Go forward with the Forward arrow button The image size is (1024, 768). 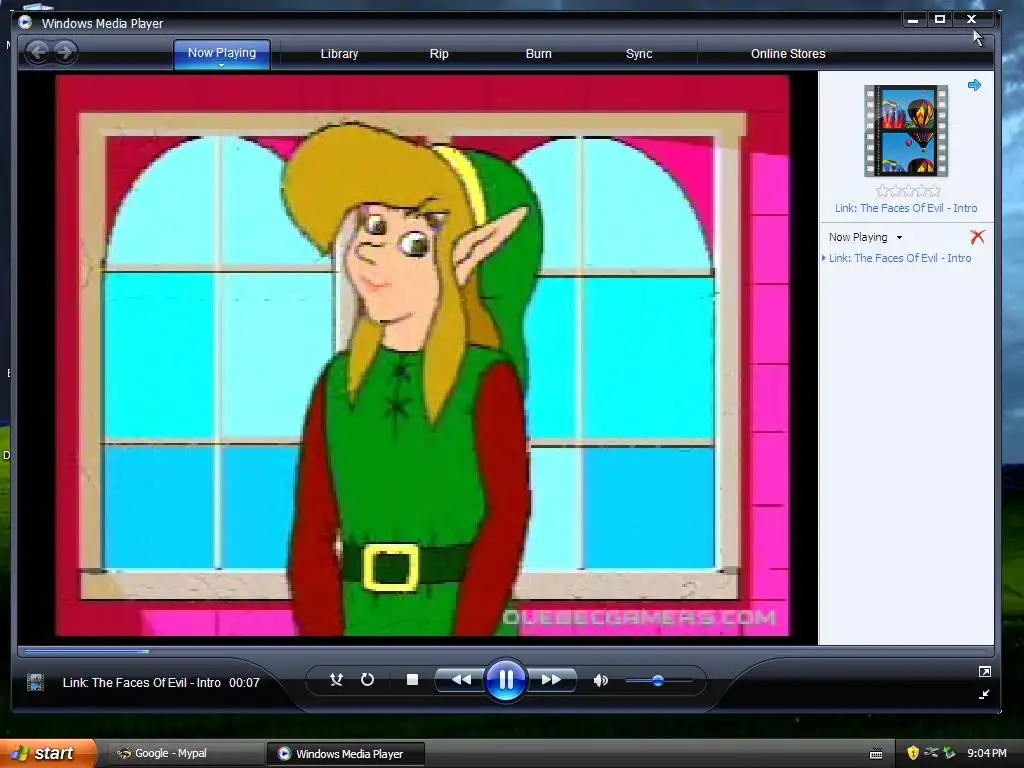pos(65,52)
